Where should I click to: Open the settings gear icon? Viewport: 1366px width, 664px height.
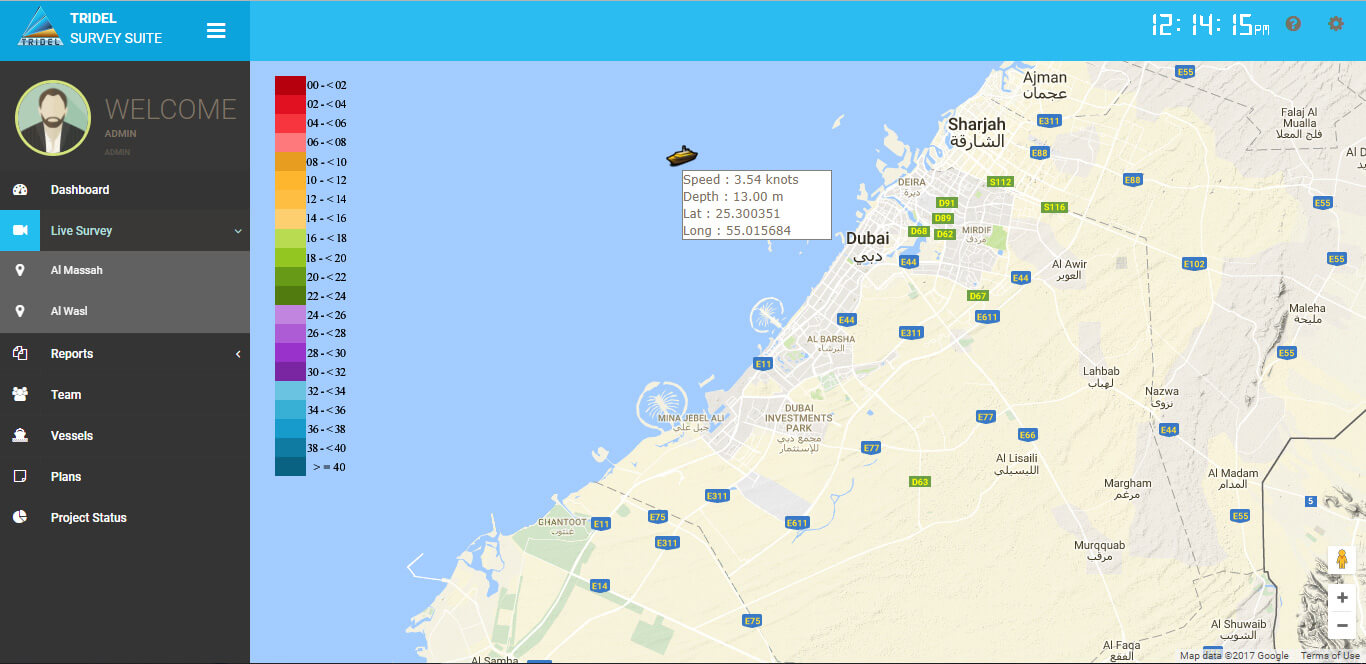(1335, 24)
